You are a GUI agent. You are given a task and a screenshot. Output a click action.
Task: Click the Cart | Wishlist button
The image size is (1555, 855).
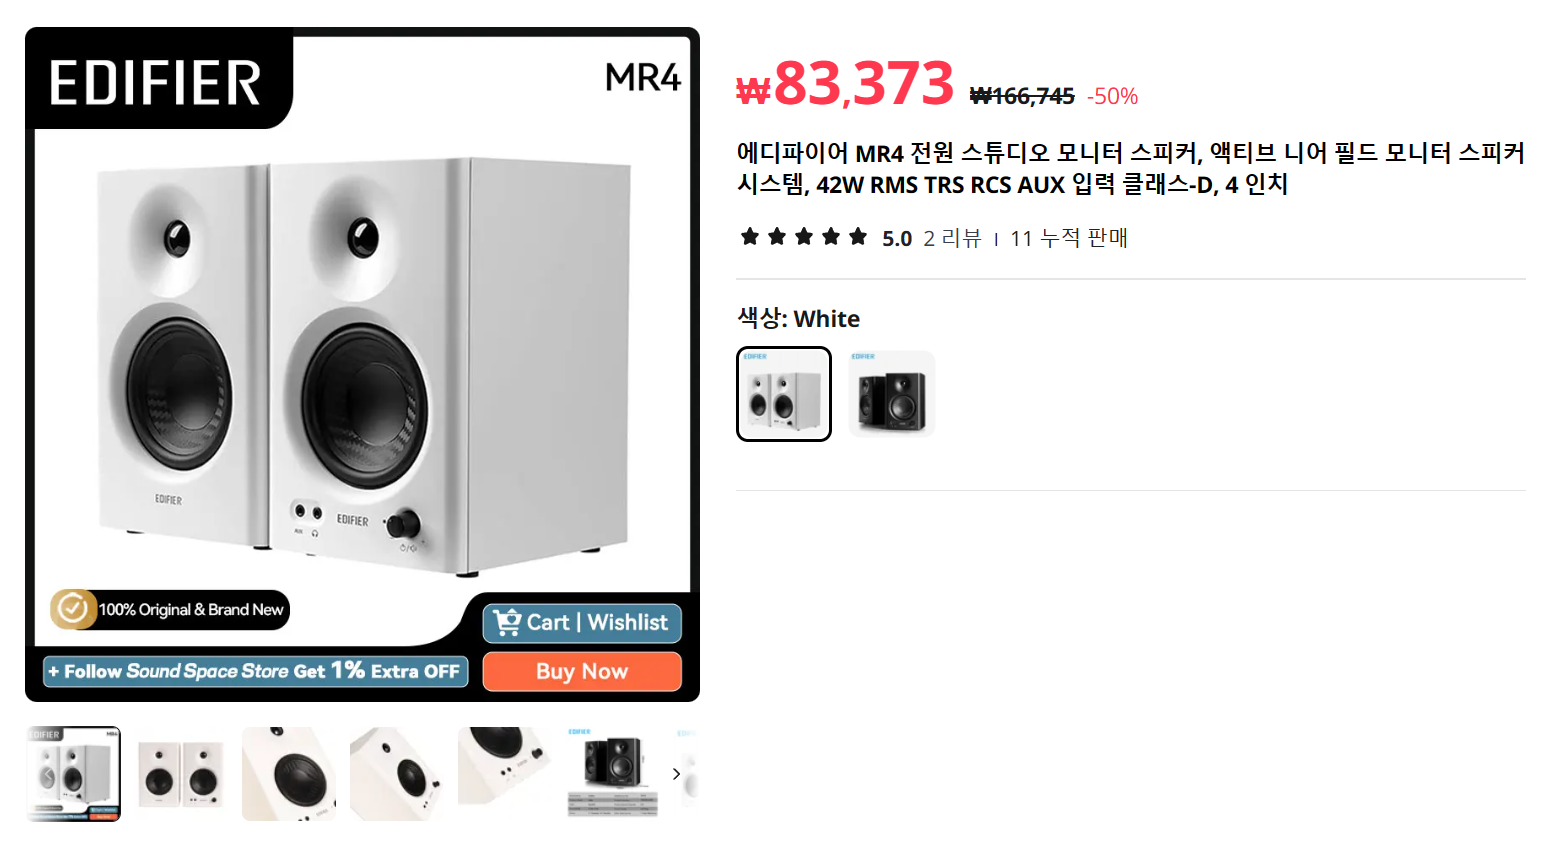(582, 623)
